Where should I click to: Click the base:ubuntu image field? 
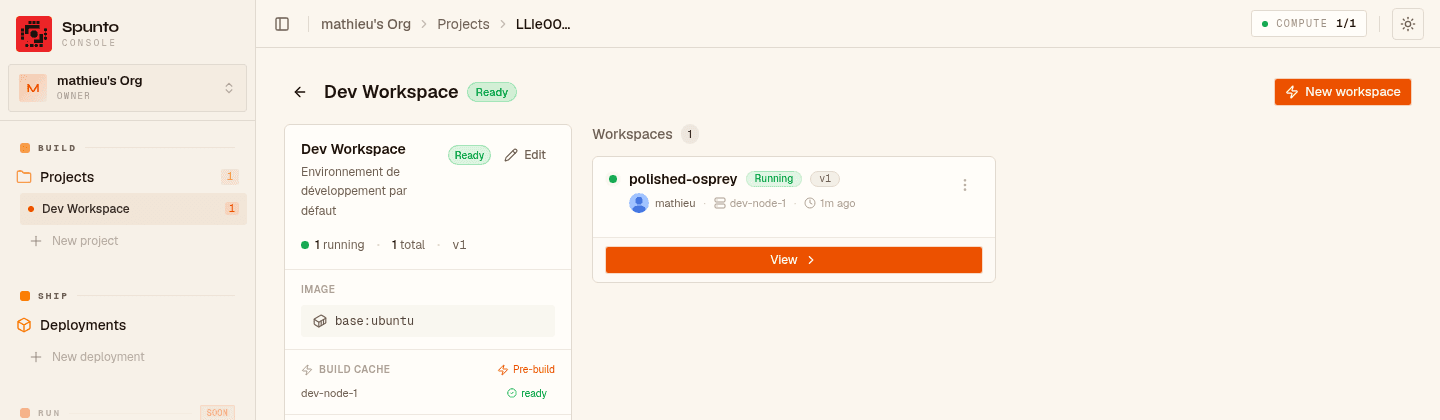(x=428, y=321)
